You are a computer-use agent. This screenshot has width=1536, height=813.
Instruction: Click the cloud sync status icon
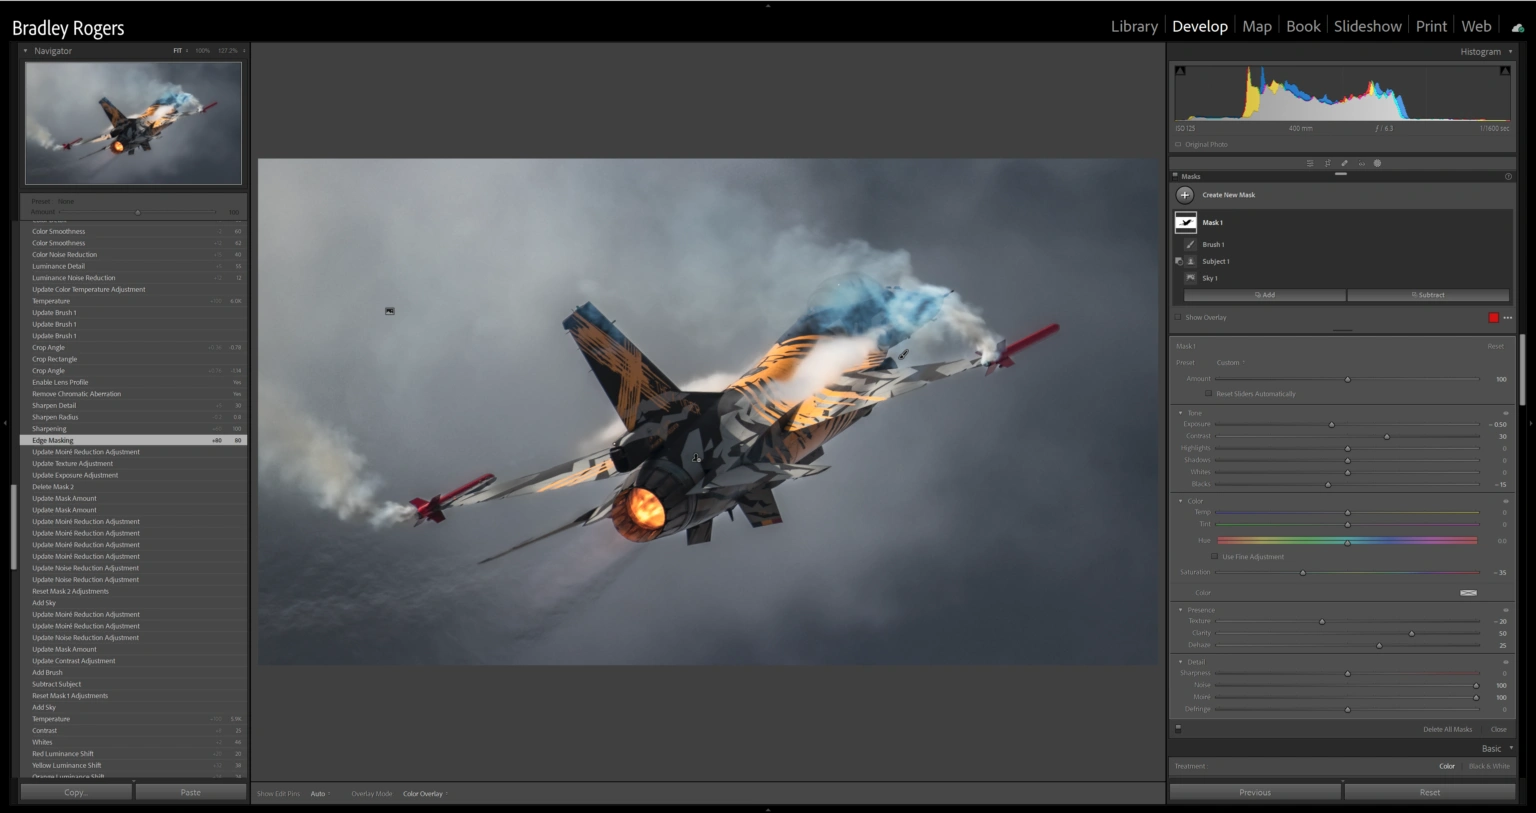coord(1517,27)
